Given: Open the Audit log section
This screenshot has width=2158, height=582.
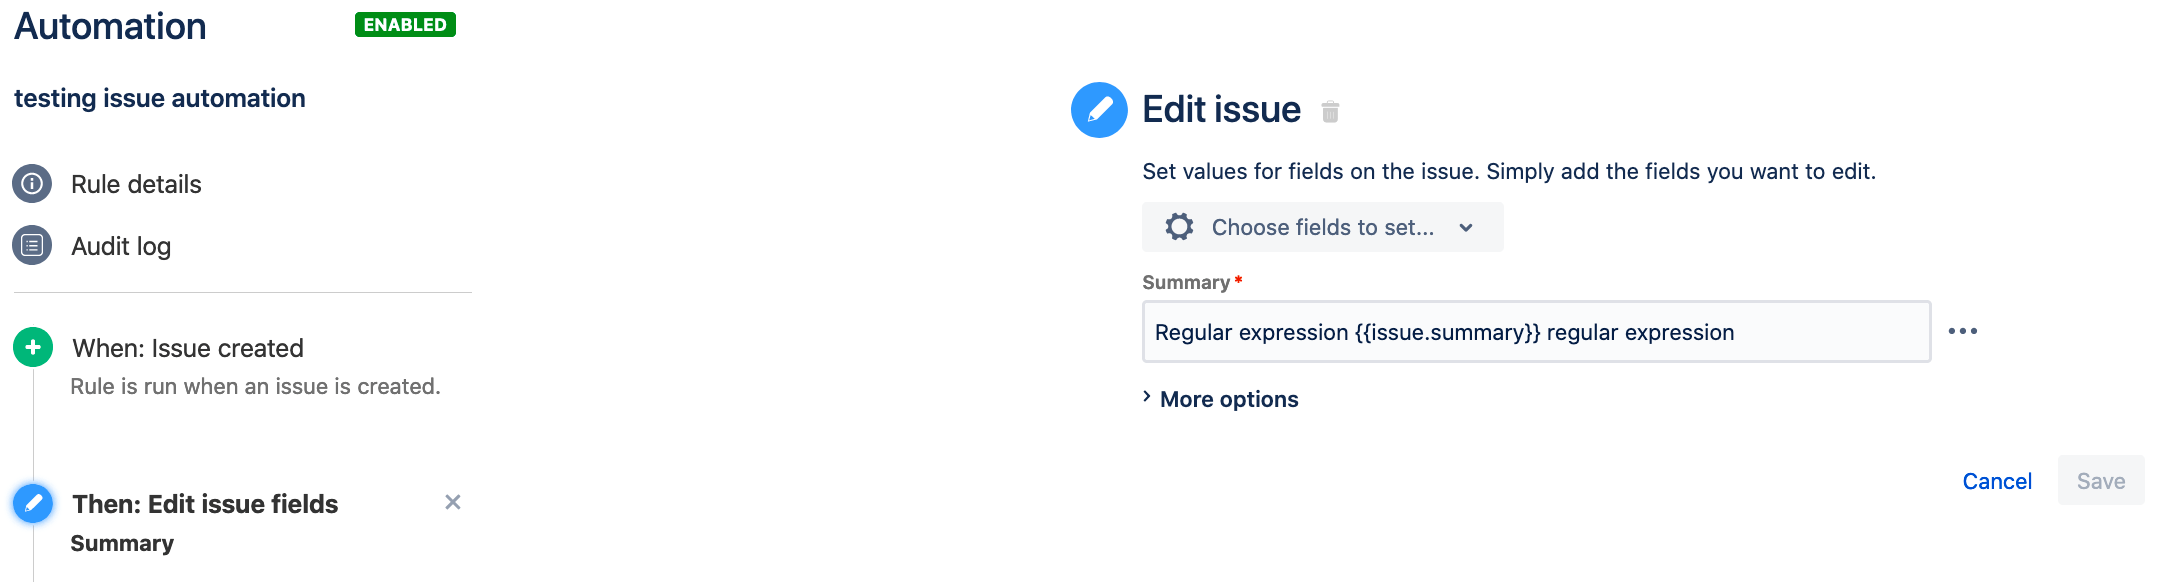Looking at the screenshot, I should click(121, 246).
